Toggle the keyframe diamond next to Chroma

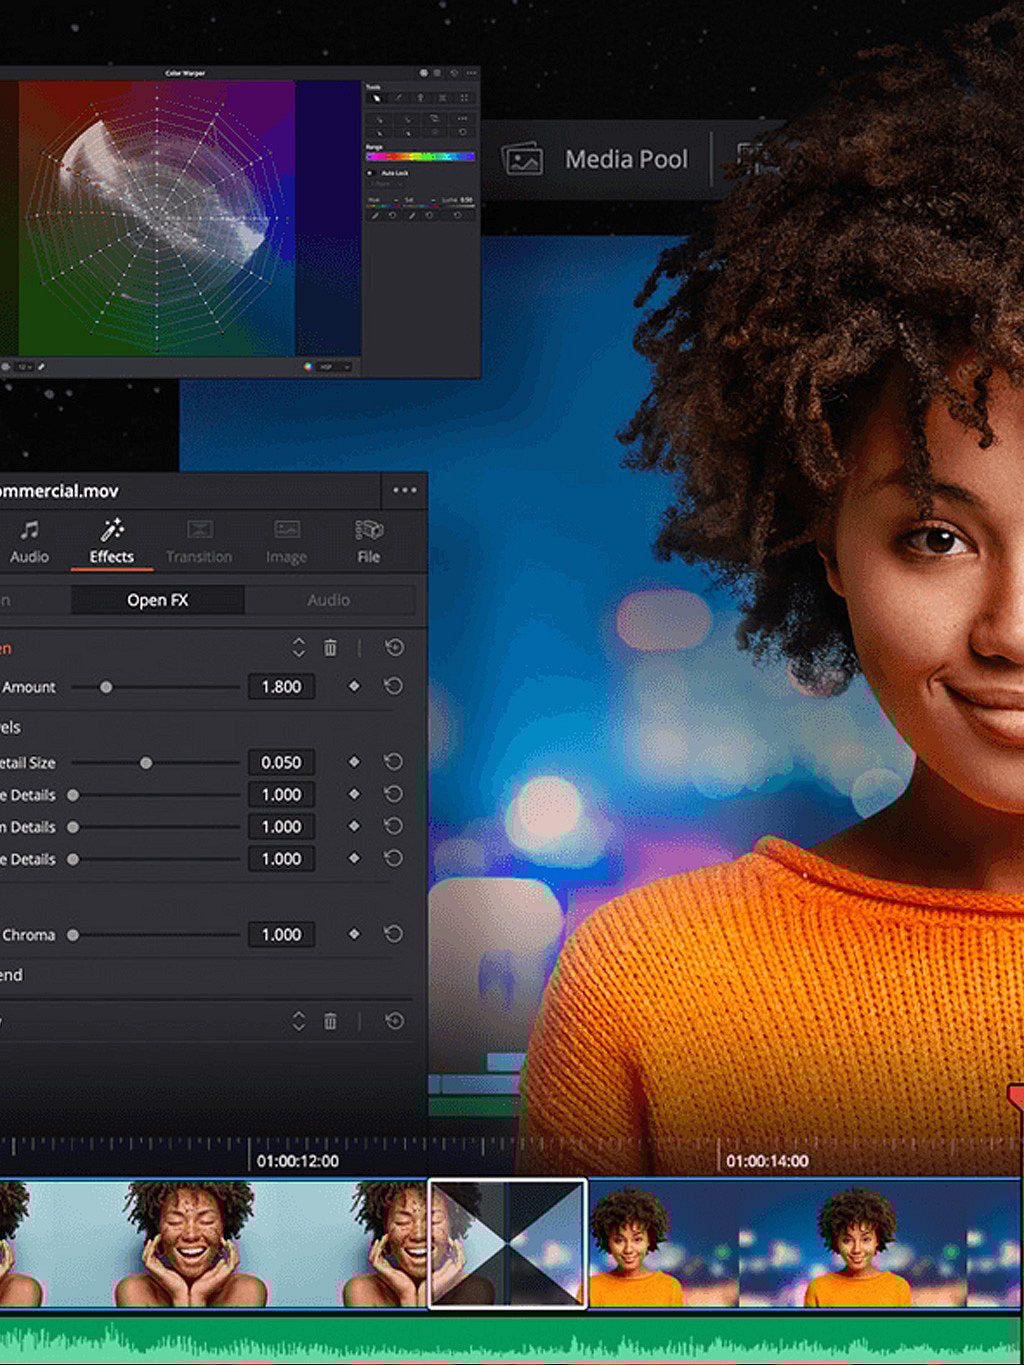pos(354,934)
